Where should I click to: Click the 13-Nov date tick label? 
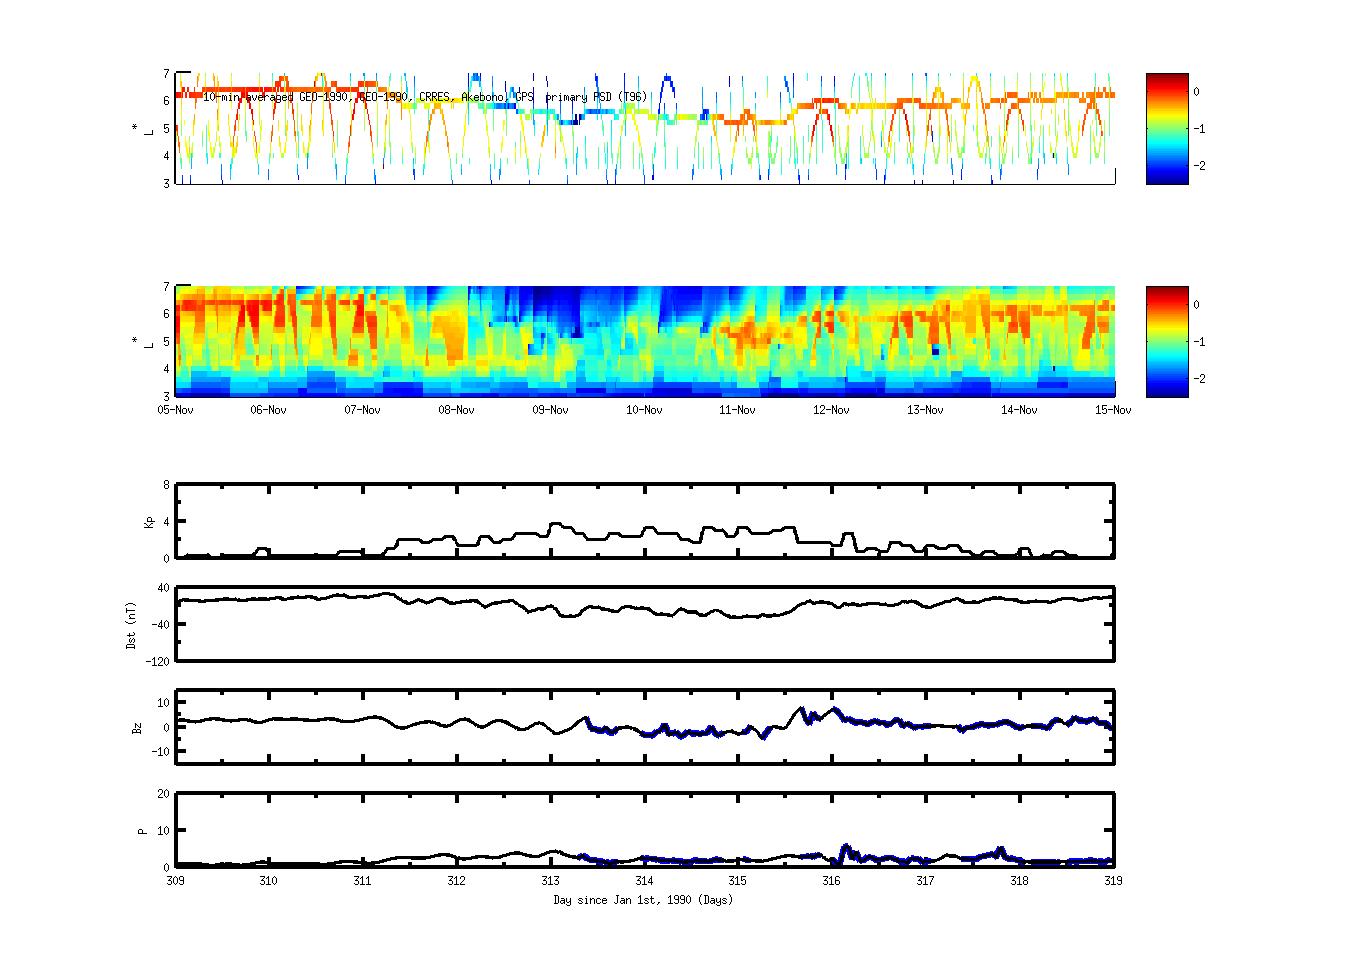tap(925, 410)
